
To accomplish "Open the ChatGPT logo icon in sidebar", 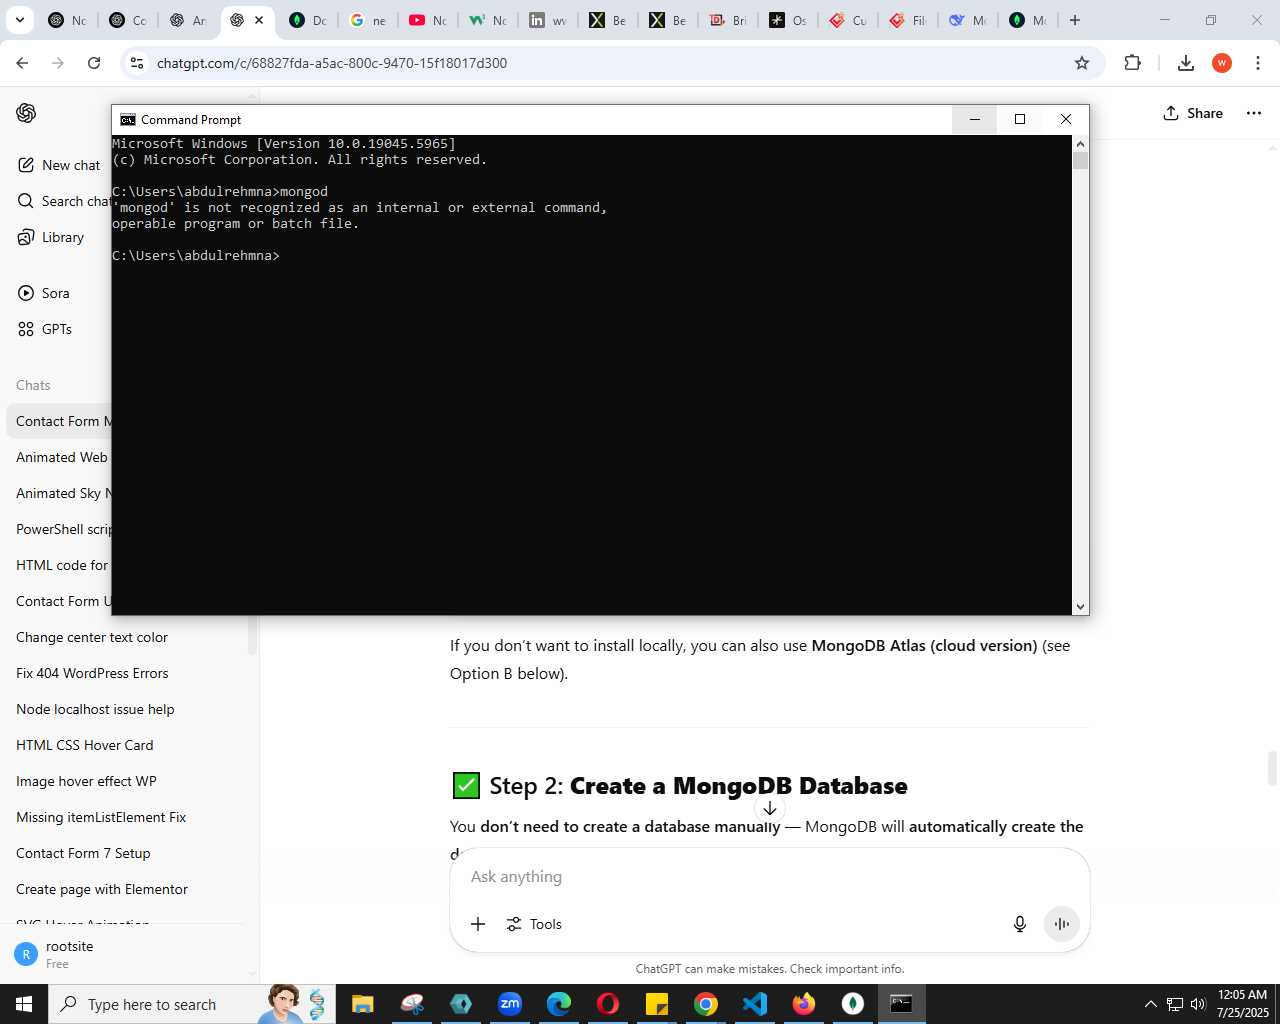I will [x=26, y=113].
